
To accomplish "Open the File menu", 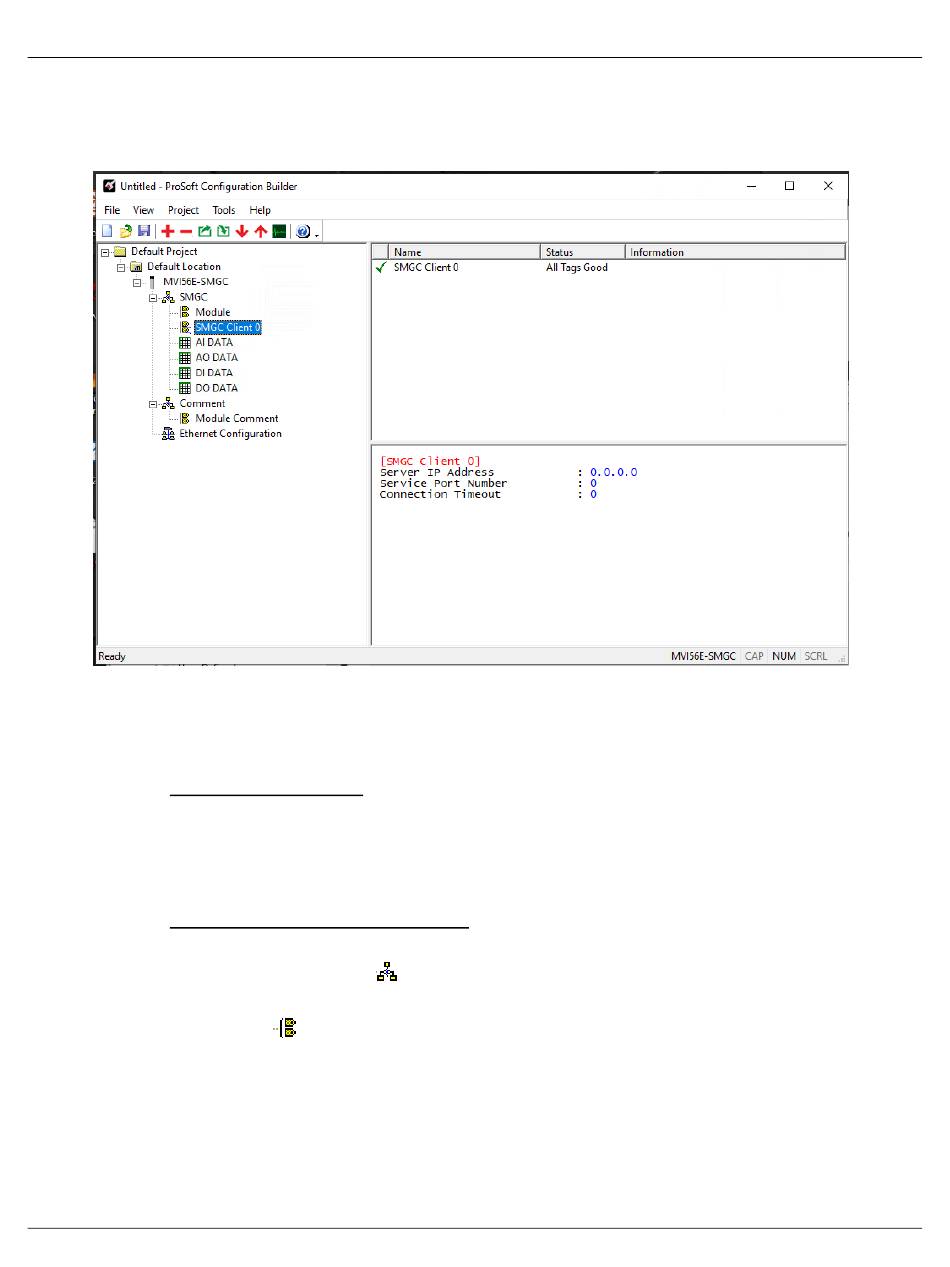I will [x=112, y=211].
